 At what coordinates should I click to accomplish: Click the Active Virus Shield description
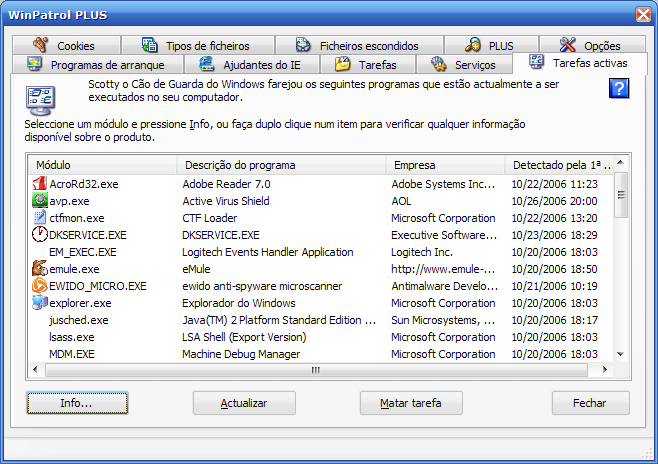226,201
